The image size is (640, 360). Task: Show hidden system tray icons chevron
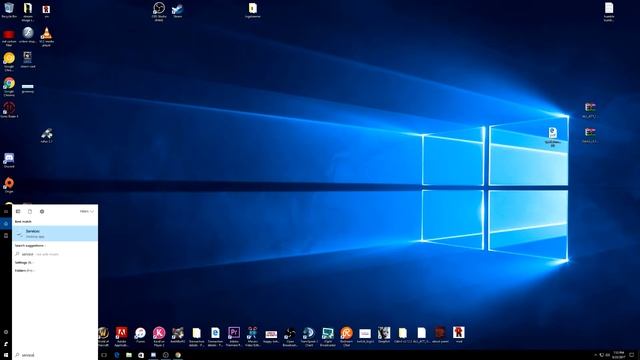[x=595, y=355]
